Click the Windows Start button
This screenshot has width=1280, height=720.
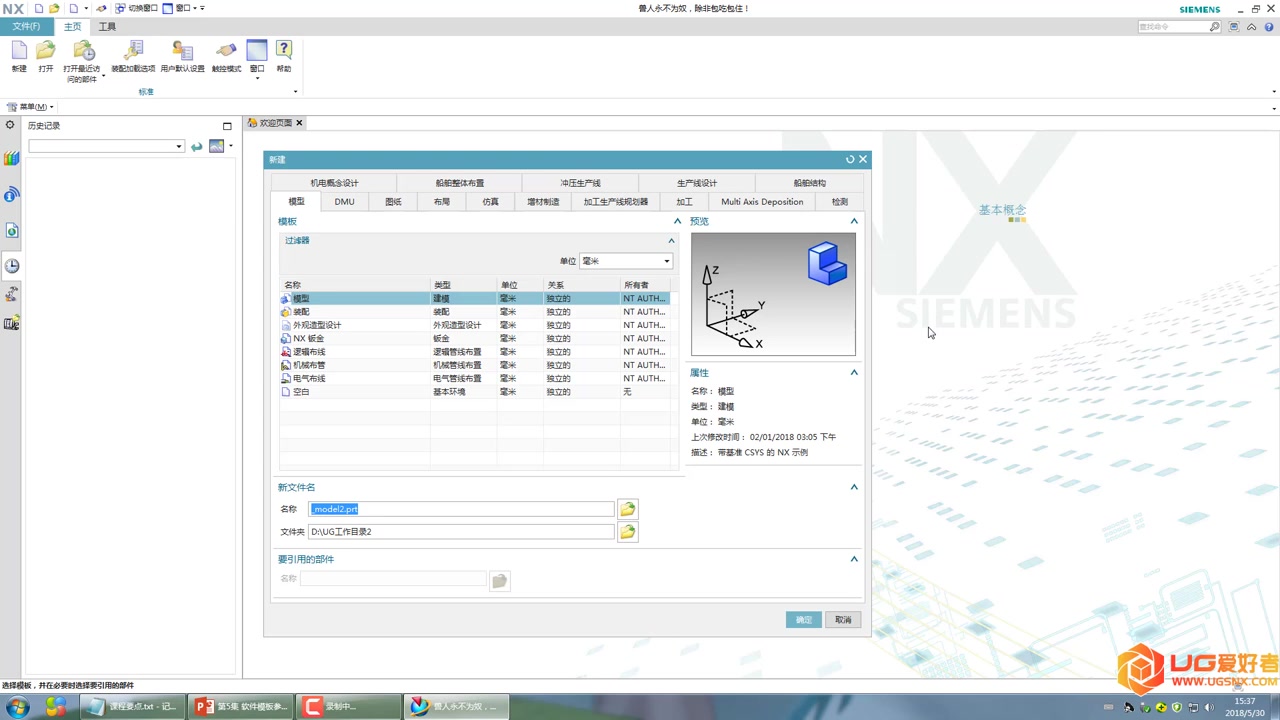click(x=17, y=707)
